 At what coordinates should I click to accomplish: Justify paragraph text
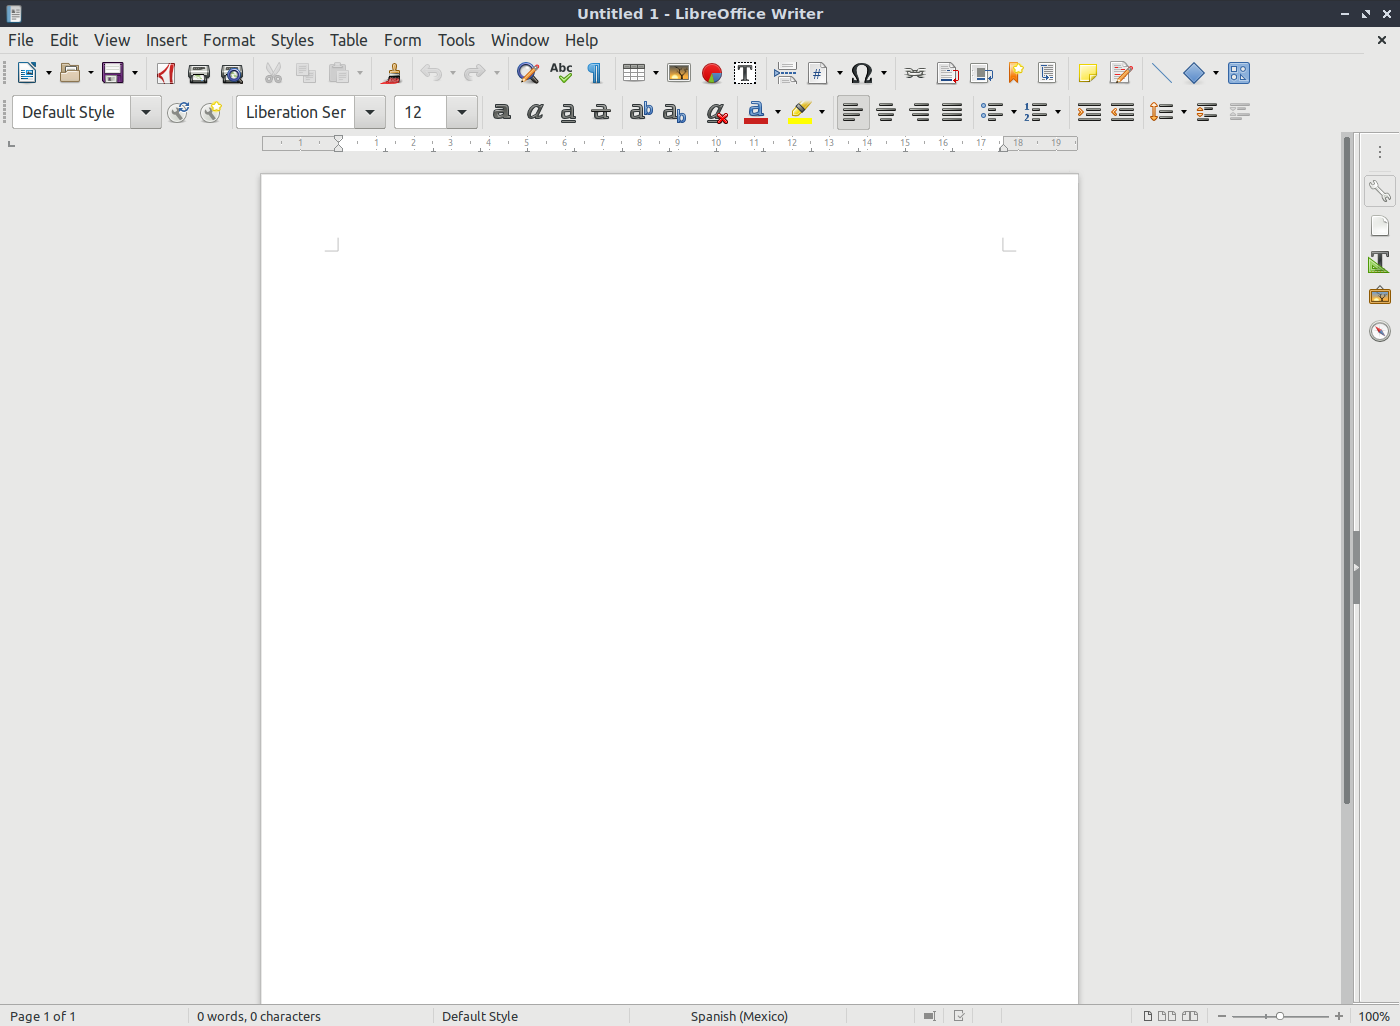pos(952,112)
